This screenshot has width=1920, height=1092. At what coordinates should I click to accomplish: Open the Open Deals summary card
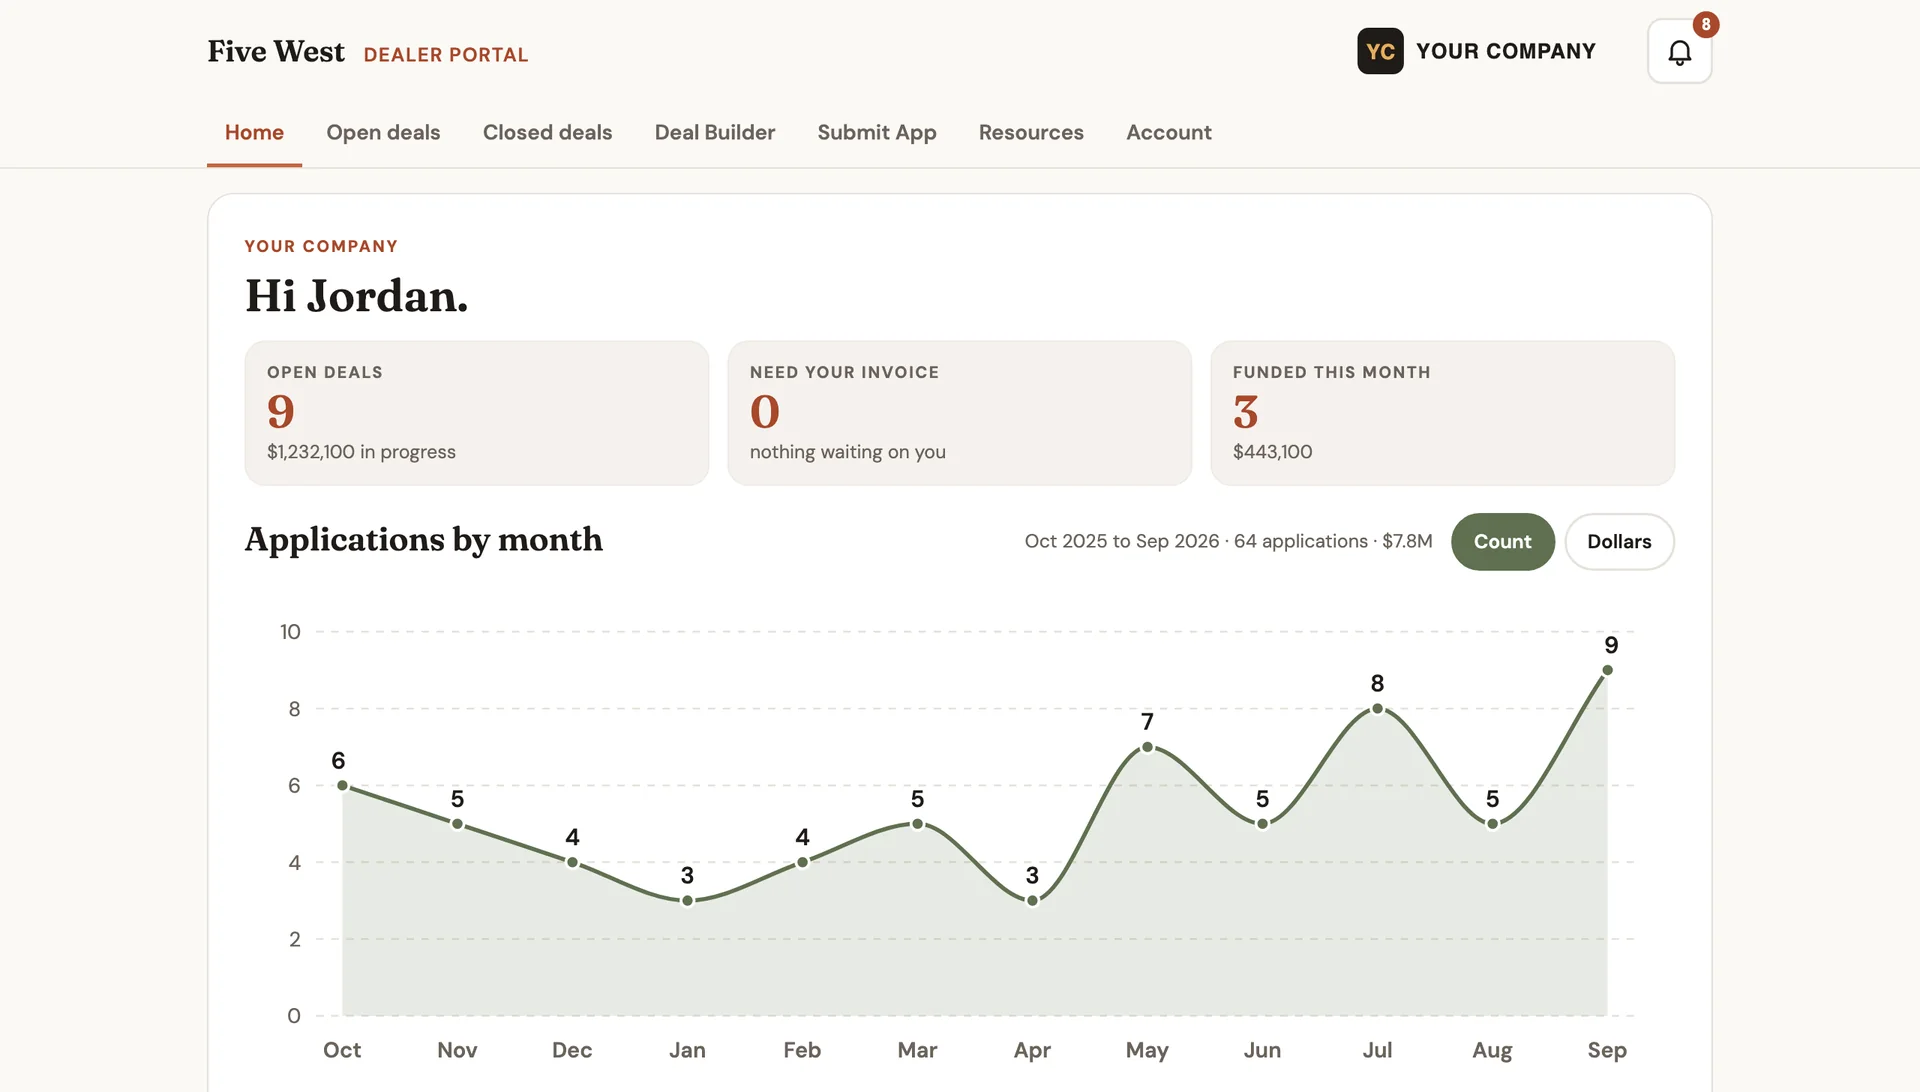477,413
